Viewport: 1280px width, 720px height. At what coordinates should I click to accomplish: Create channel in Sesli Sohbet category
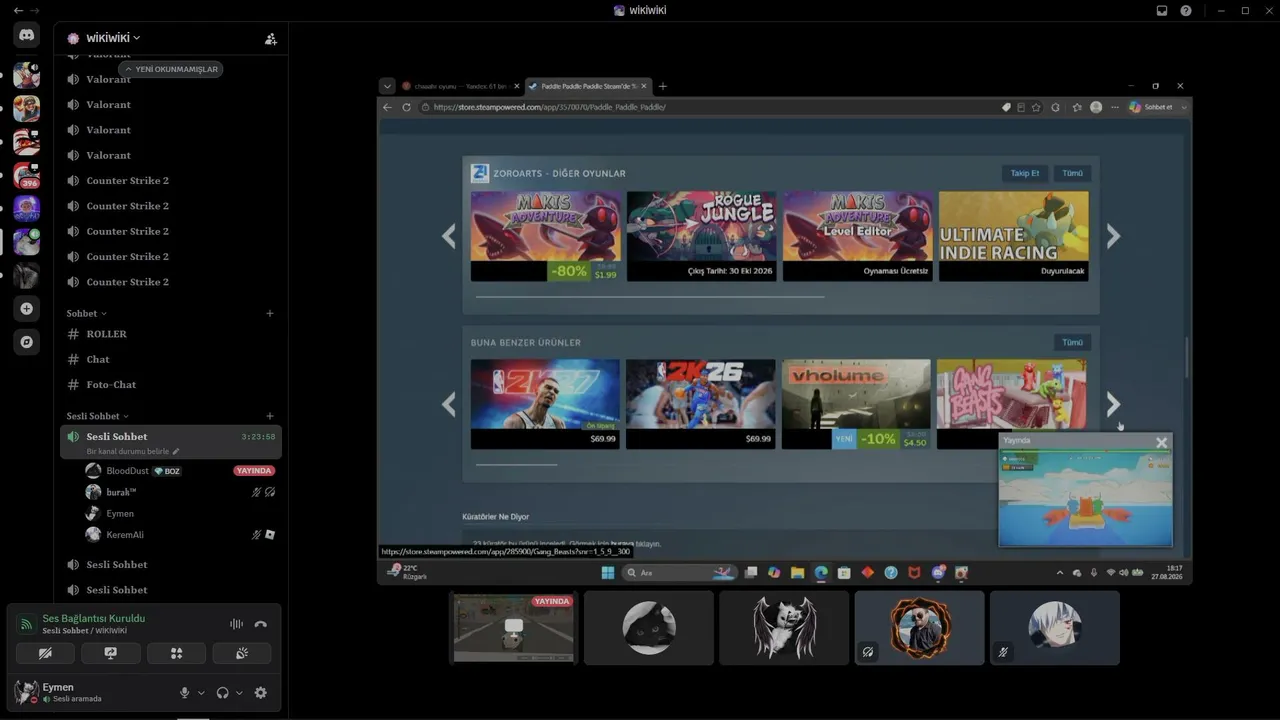[270, 416]
